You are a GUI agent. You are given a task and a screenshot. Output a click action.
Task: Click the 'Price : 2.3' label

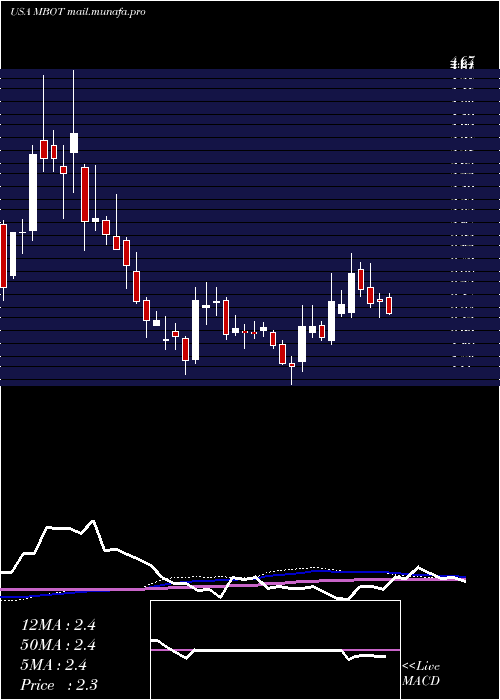tap(59, 685)
